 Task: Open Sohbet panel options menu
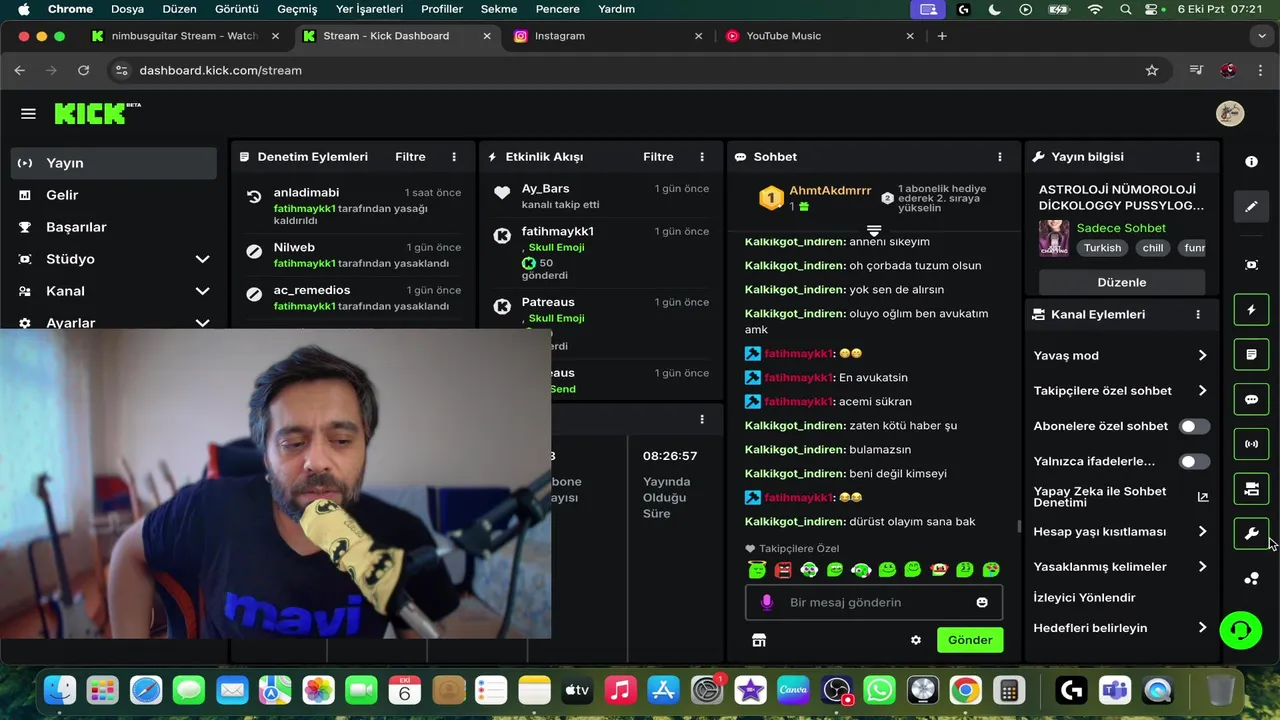(x=999, y=157)
